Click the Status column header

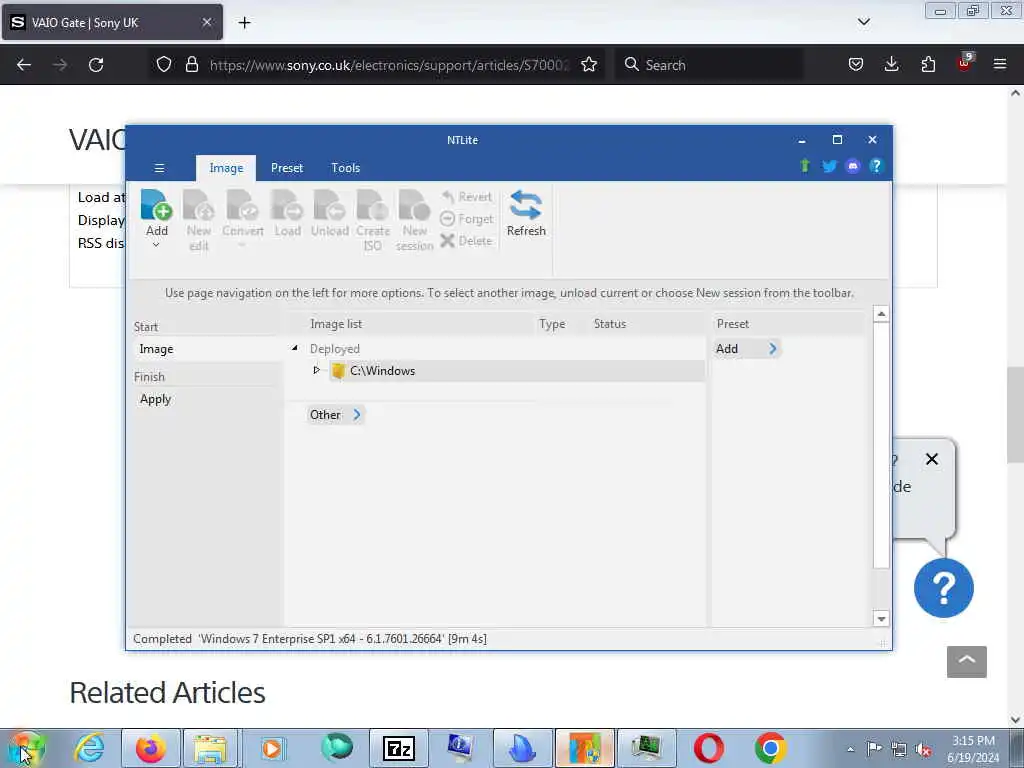click(610, 324)
